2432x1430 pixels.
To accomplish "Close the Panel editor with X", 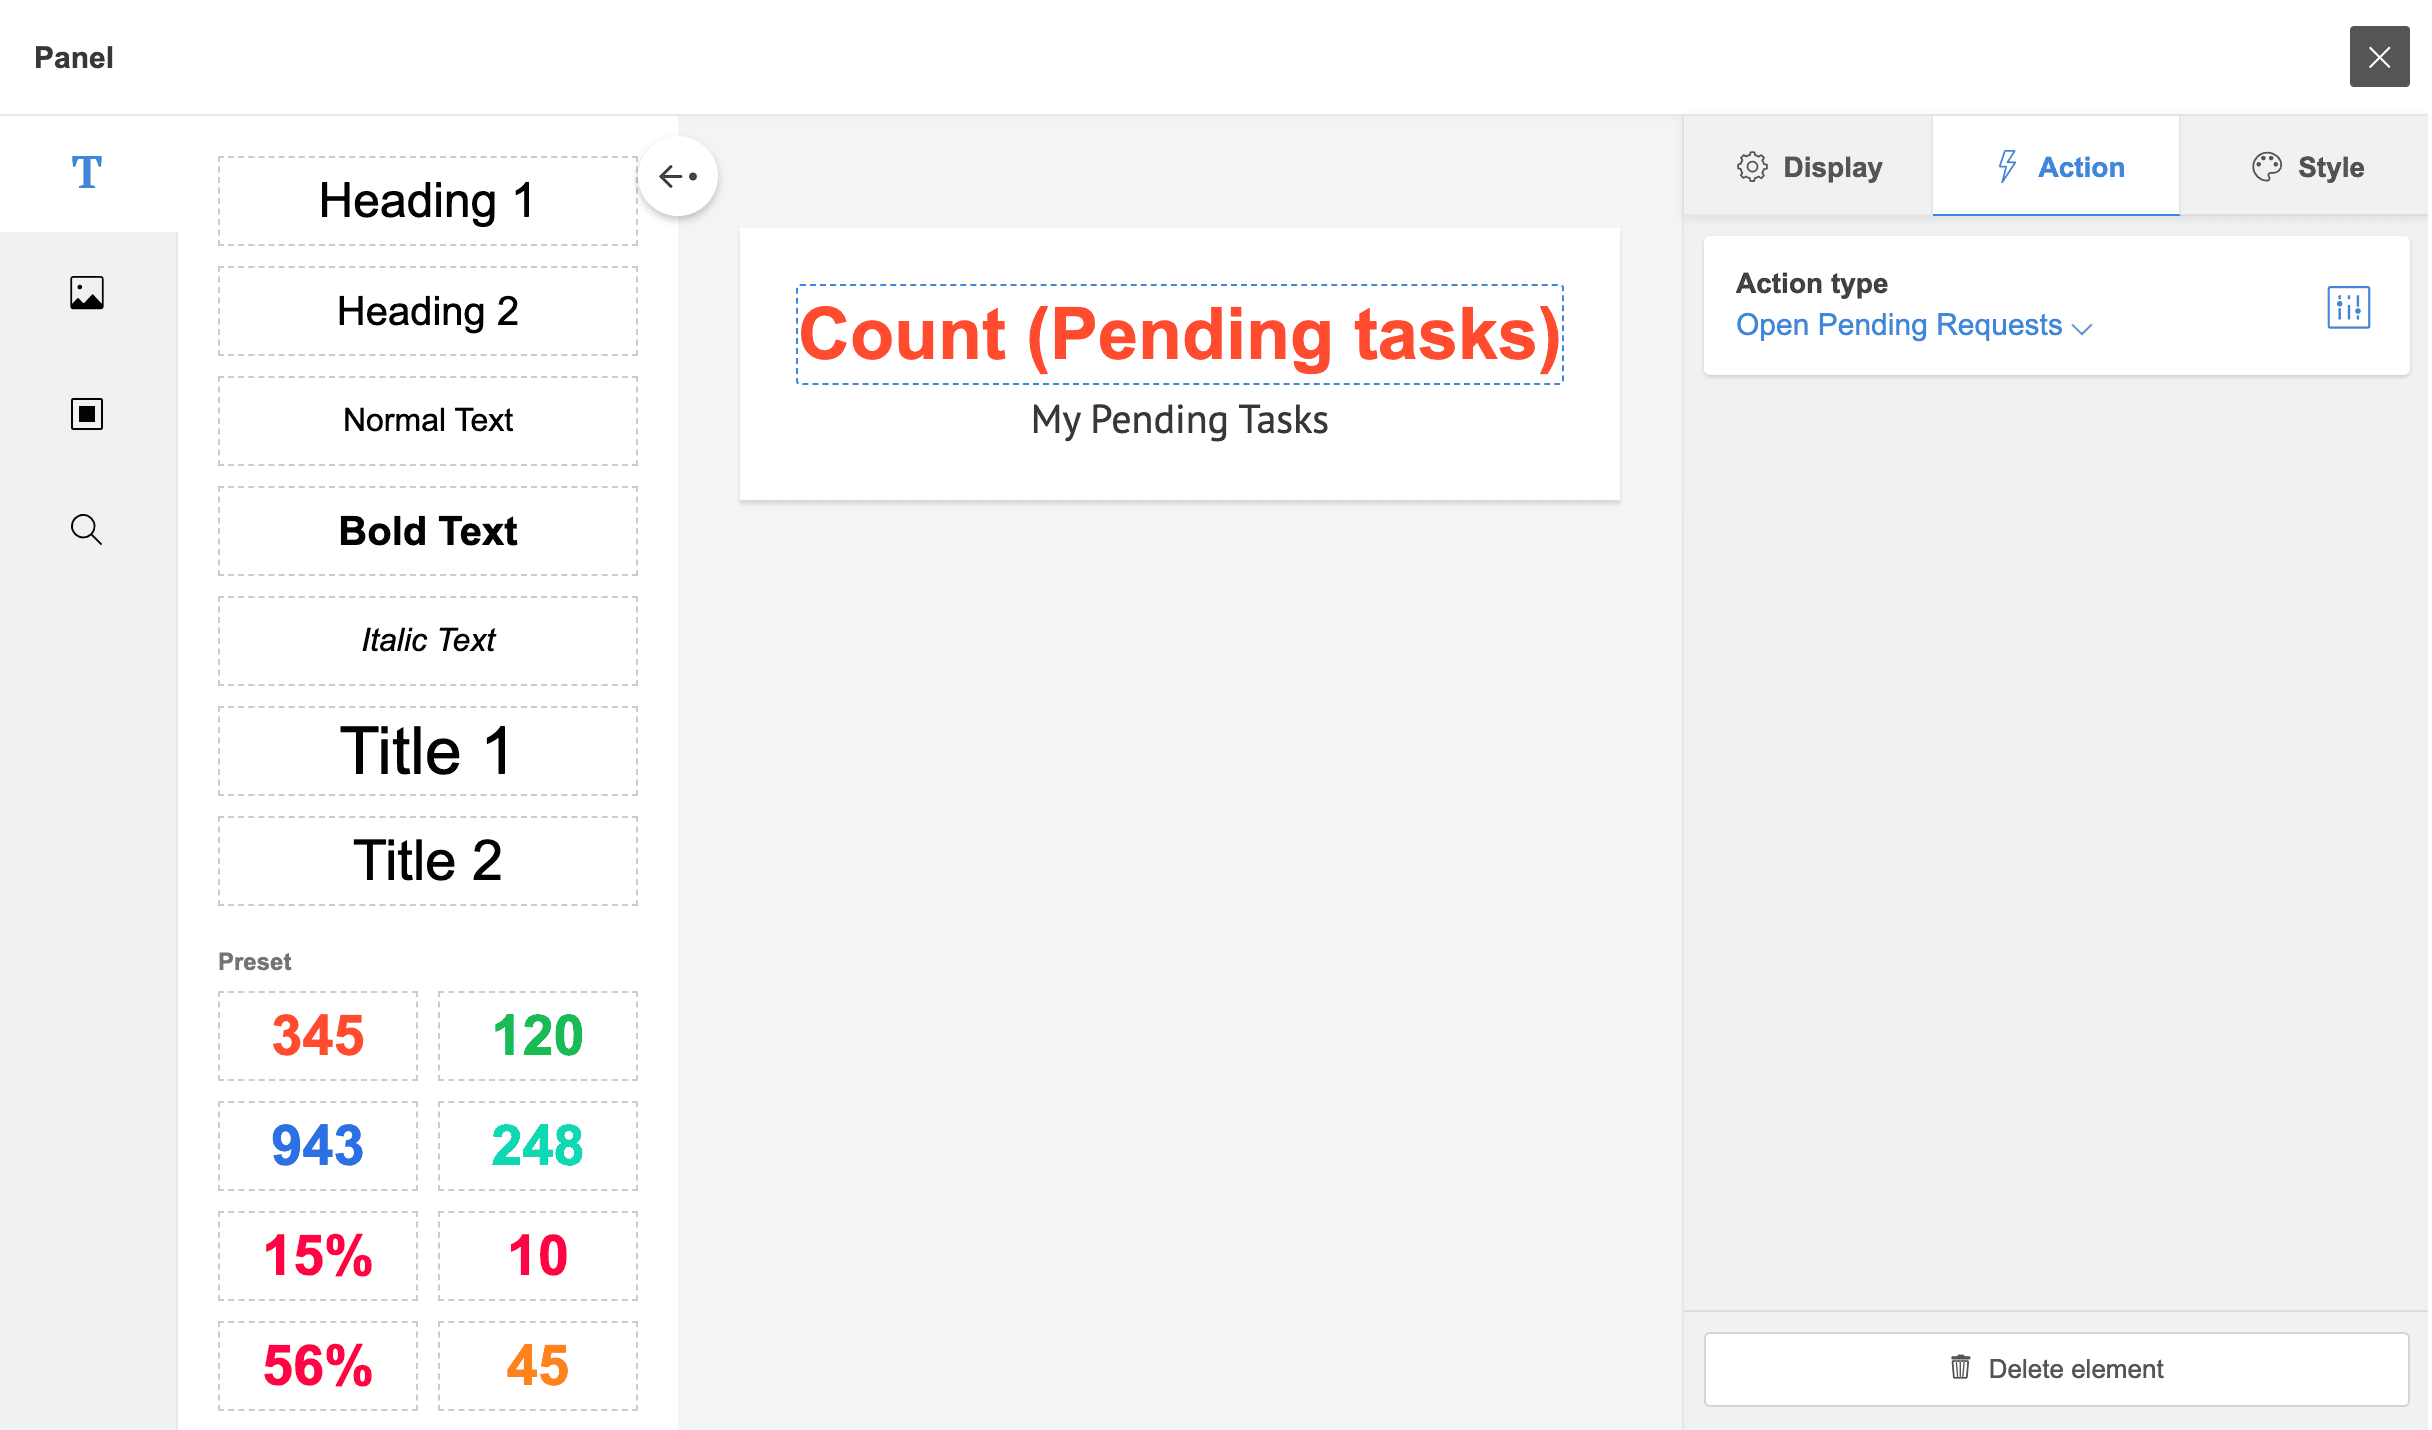I will 2379,57.
